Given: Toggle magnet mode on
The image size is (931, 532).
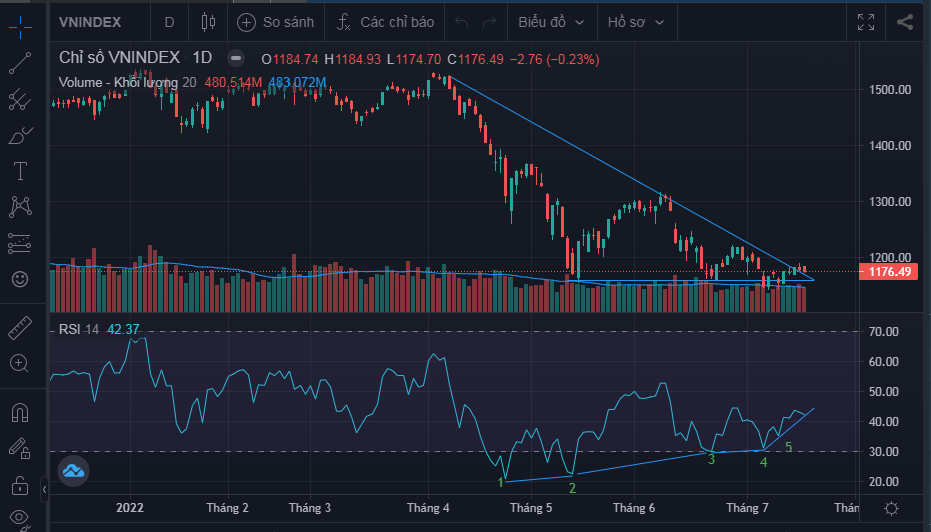Looking at the screenshot, I should [19, 411].
